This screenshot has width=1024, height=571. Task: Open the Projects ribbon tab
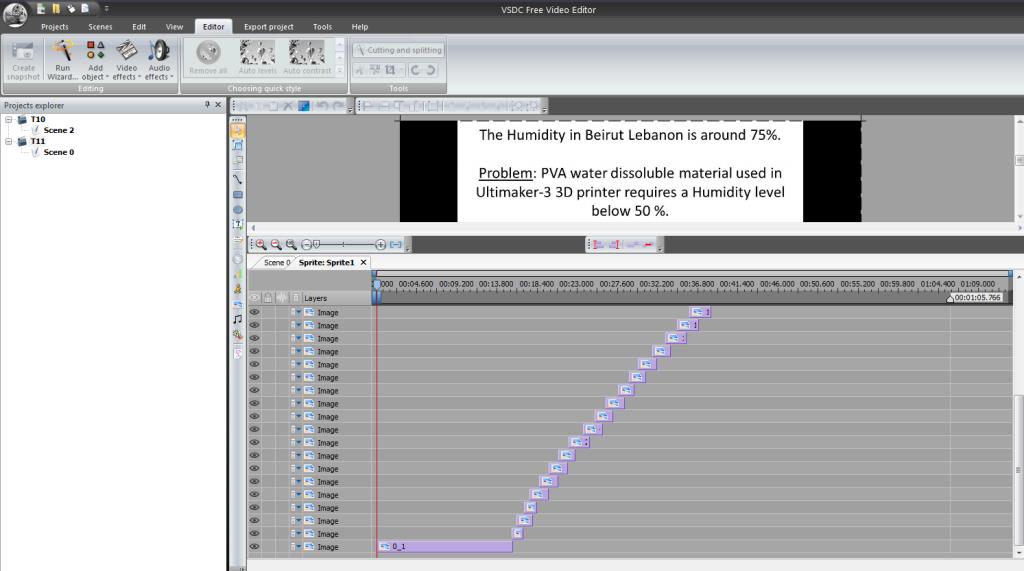pyautogui.click(x=54, y=27)
